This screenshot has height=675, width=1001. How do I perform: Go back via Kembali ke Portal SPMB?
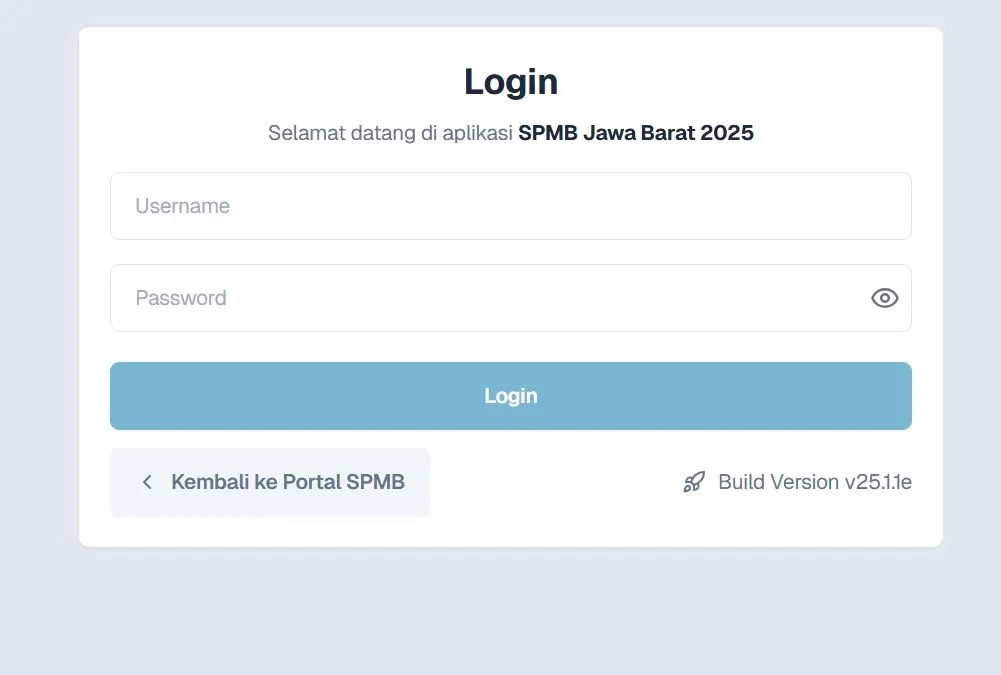click(270, 482)
